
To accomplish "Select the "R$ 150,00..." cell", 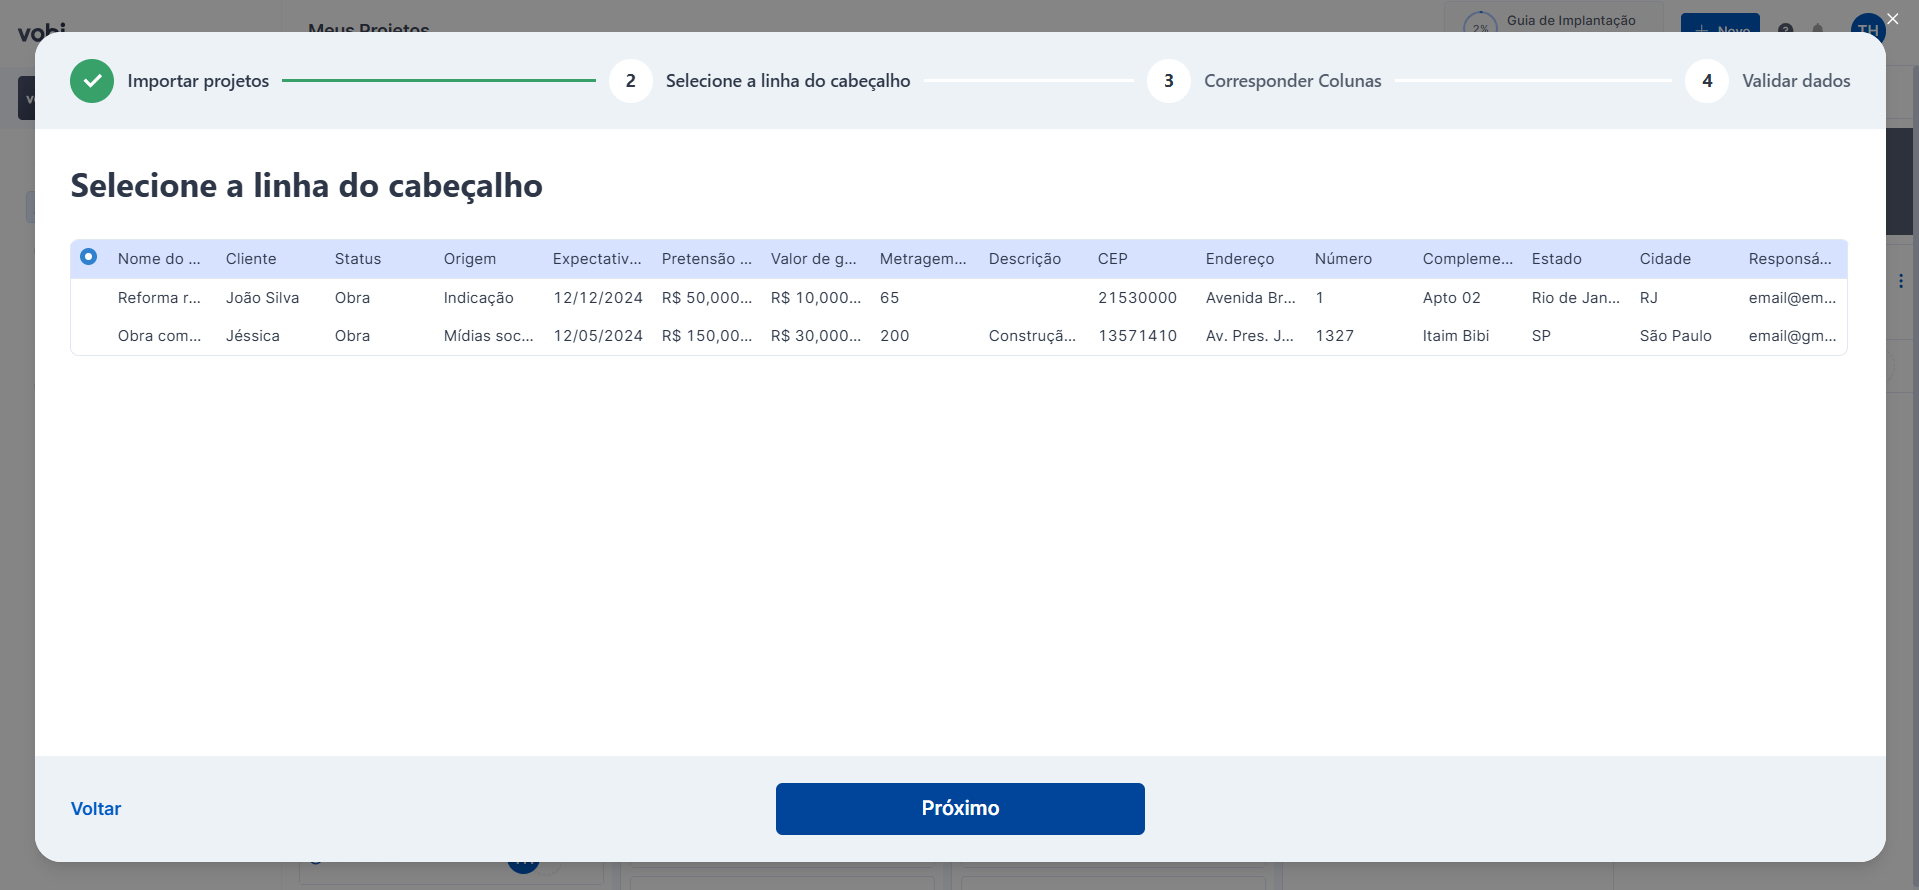I will pos(707,336).
